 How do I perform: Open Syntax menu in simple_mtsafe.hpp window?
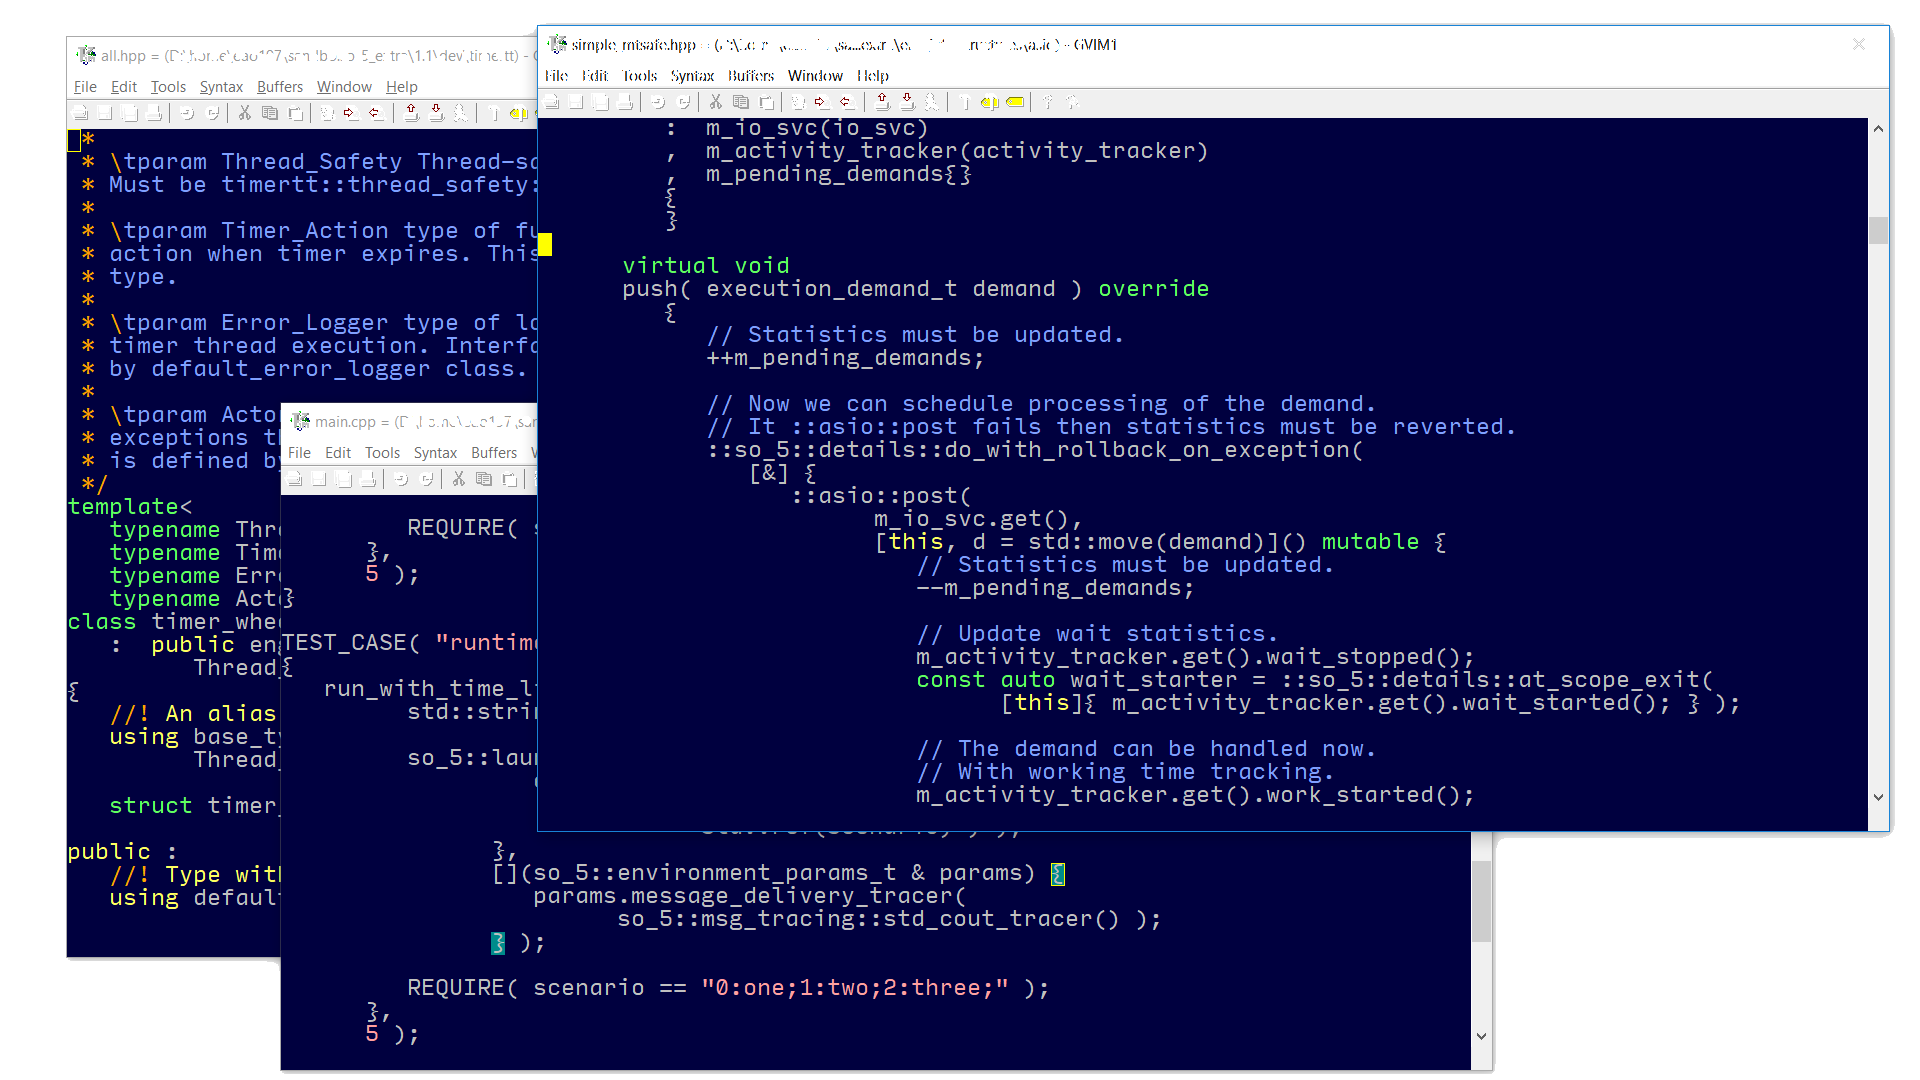coord(692,76)
